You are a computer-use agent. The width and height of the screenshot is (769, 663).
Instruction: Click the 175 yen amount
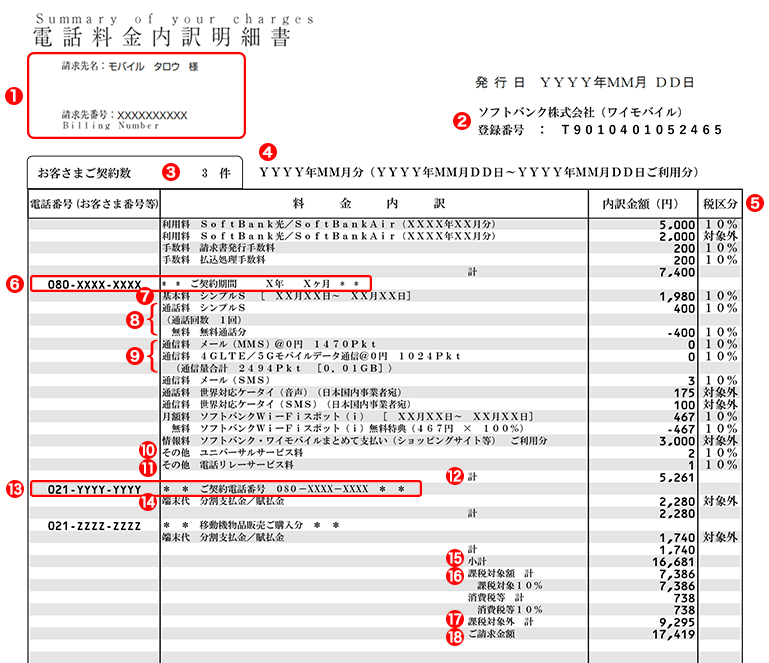[684, 393]
